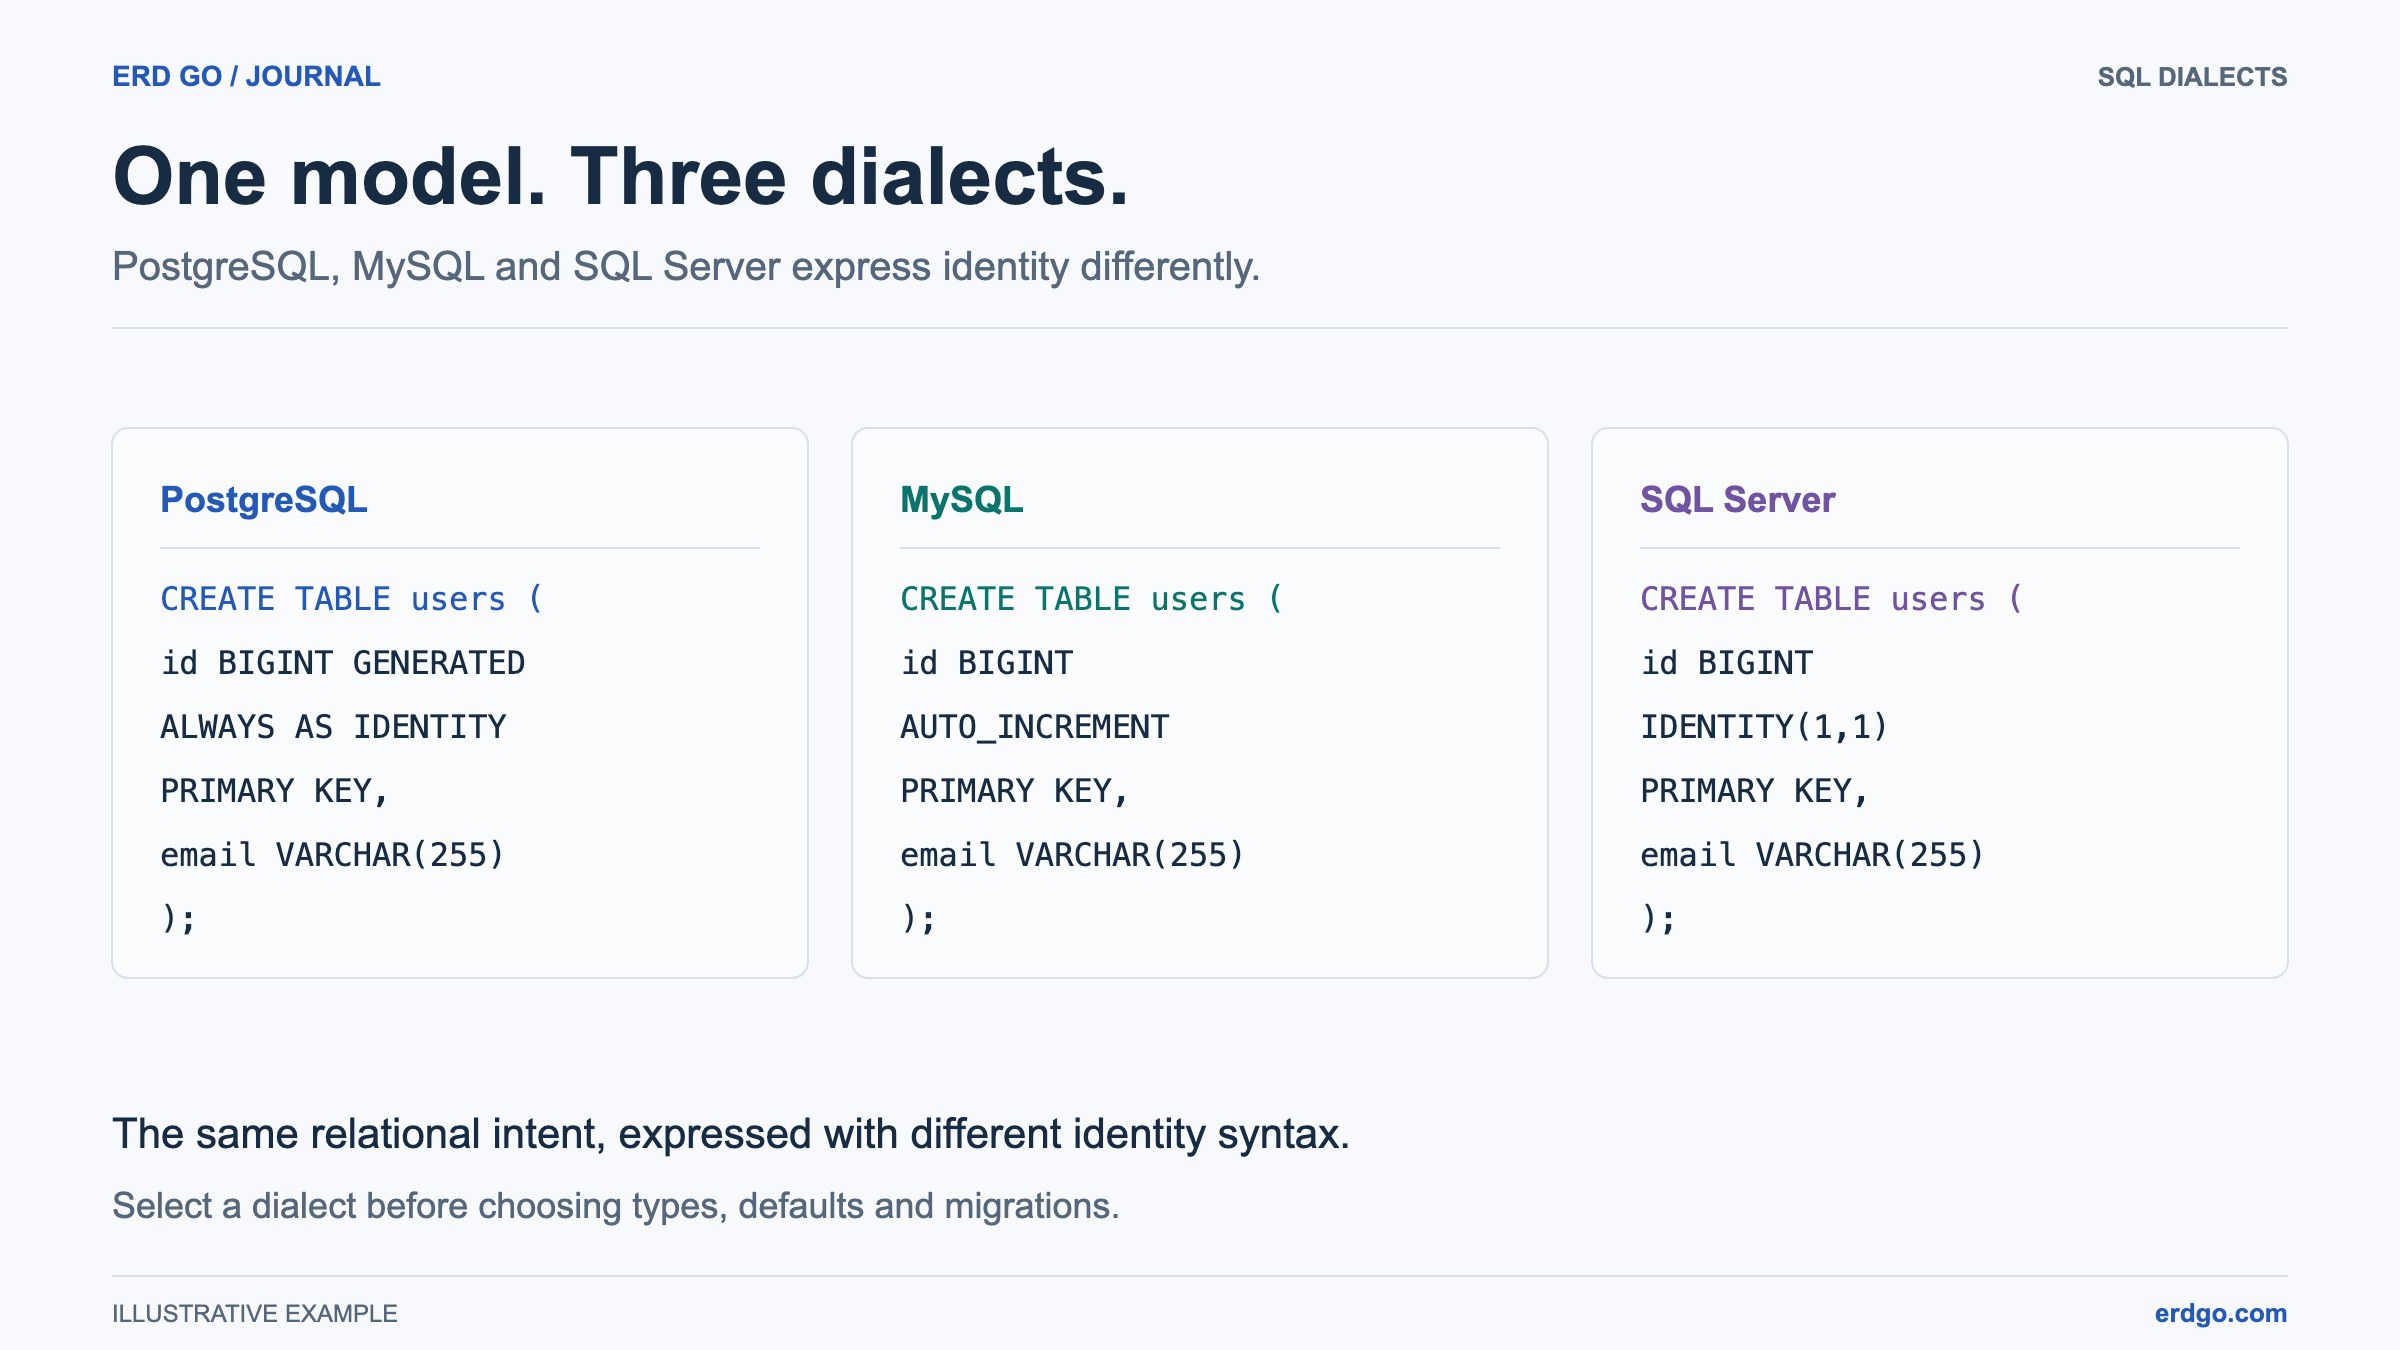Click AUTO_INCREMENT line in MySQL card
The image size is (2400, 1350).
tap(1035, 727)
